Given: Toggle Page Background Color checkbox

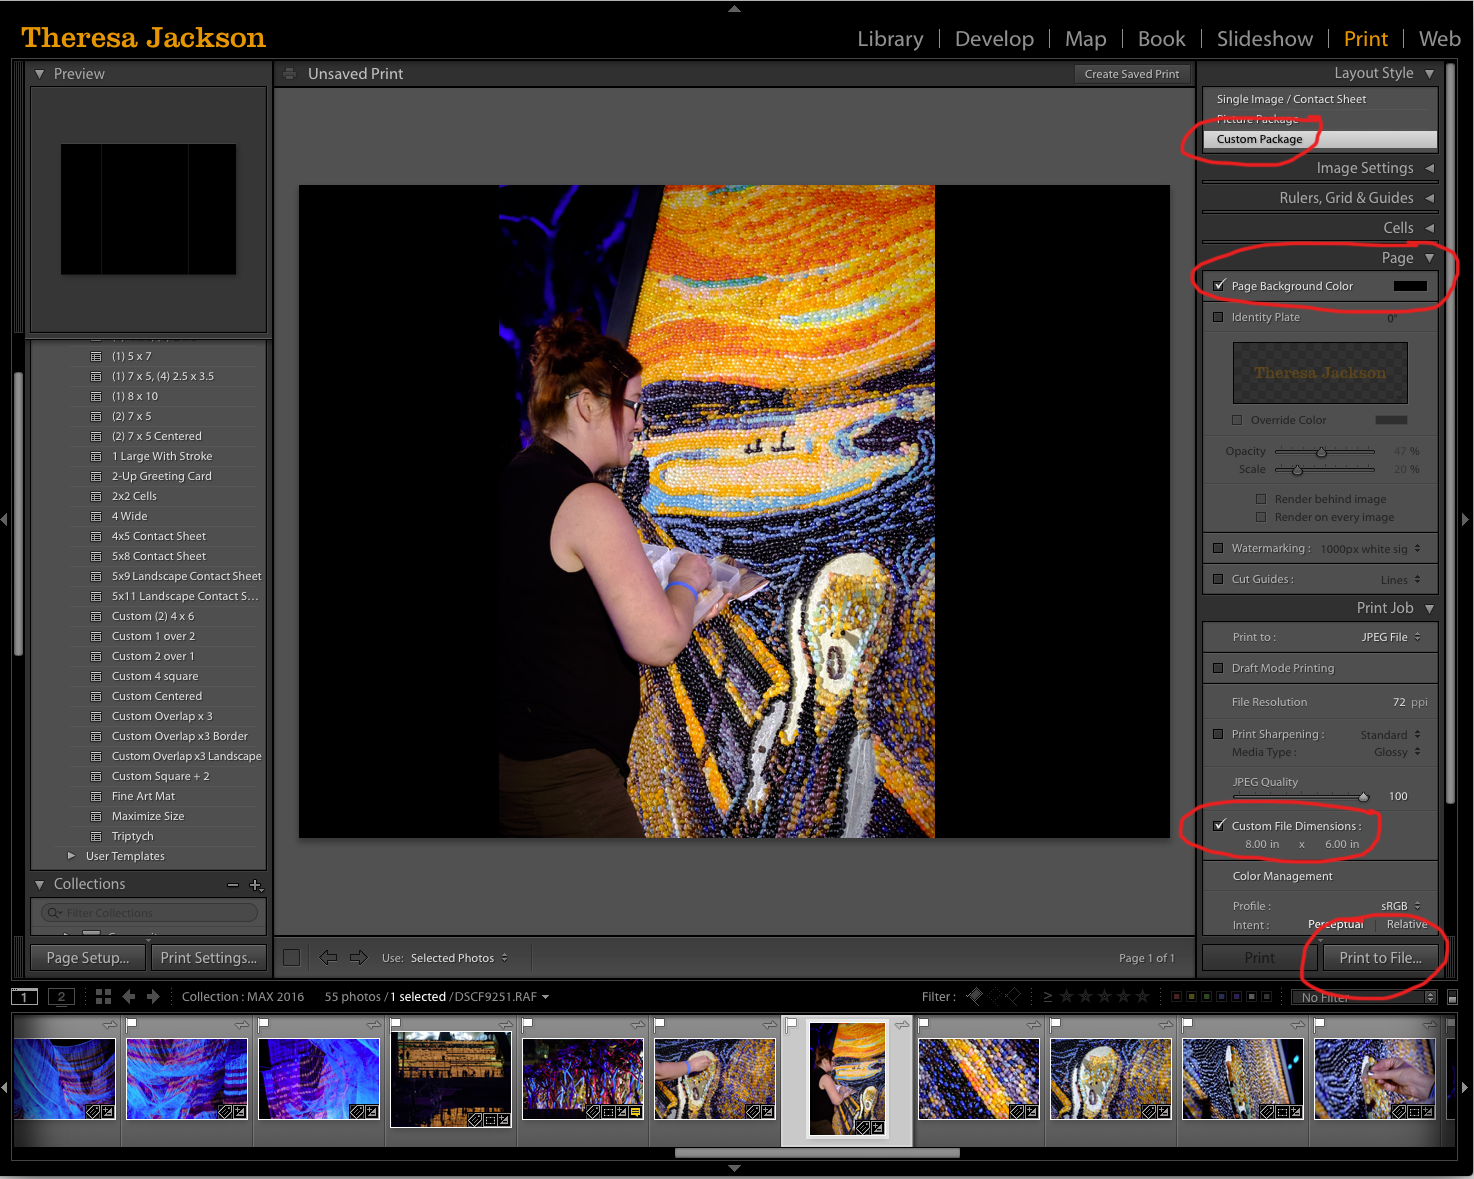Looking at the screenshot, I should tap(1219, 285).
